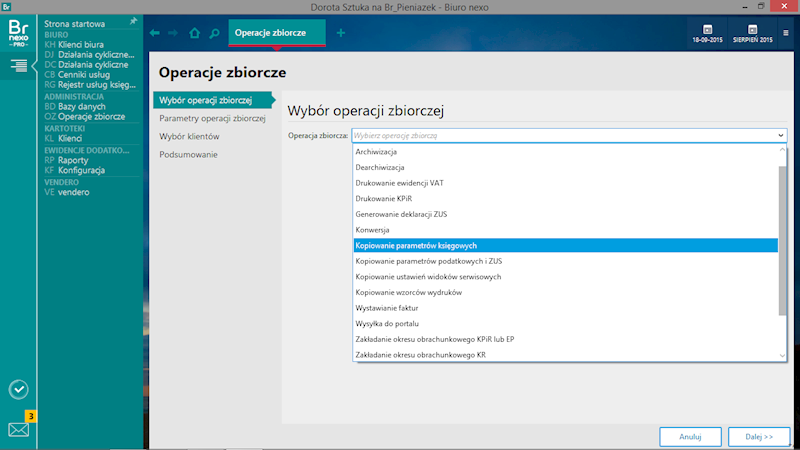800x450 pixels.
Task: Open the search magnifier icon
Action: (x=214, y=33)
